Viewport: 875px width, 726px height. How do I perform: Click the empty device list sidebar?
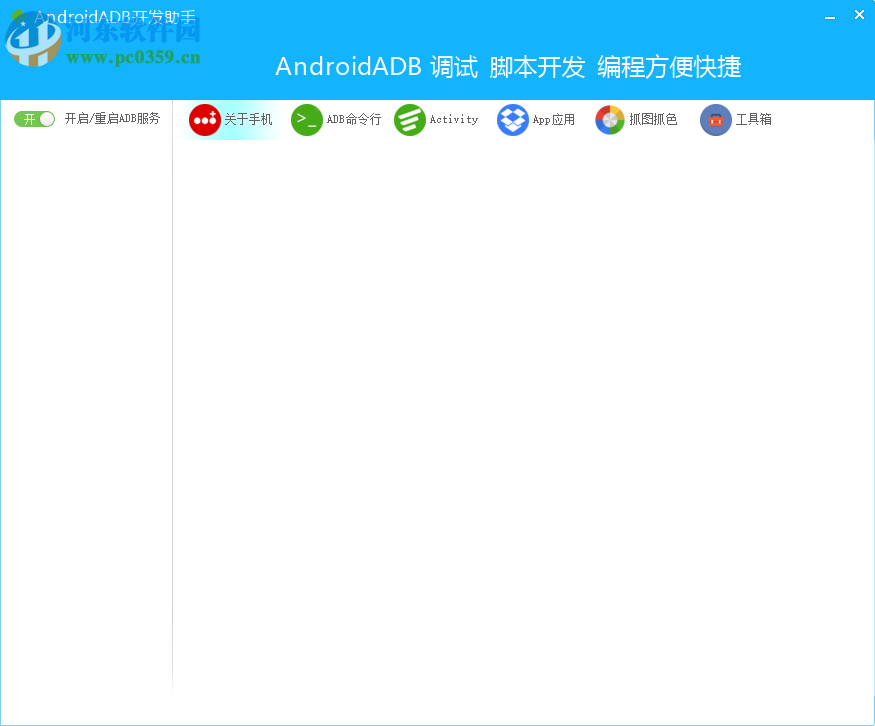(x=85, y=400)
